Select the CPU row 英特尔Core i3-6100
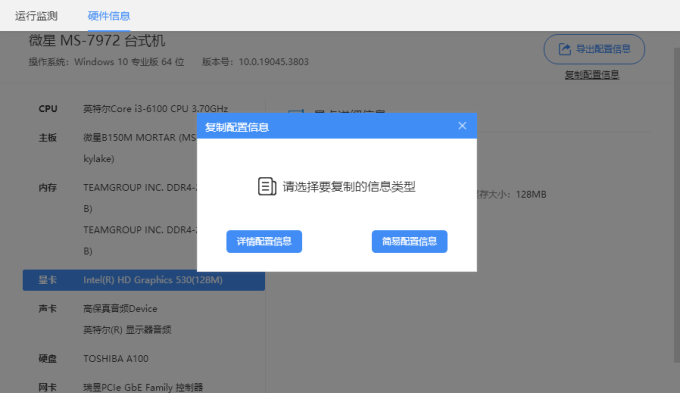This screenshot has height=393, width=680. point(144,108)
